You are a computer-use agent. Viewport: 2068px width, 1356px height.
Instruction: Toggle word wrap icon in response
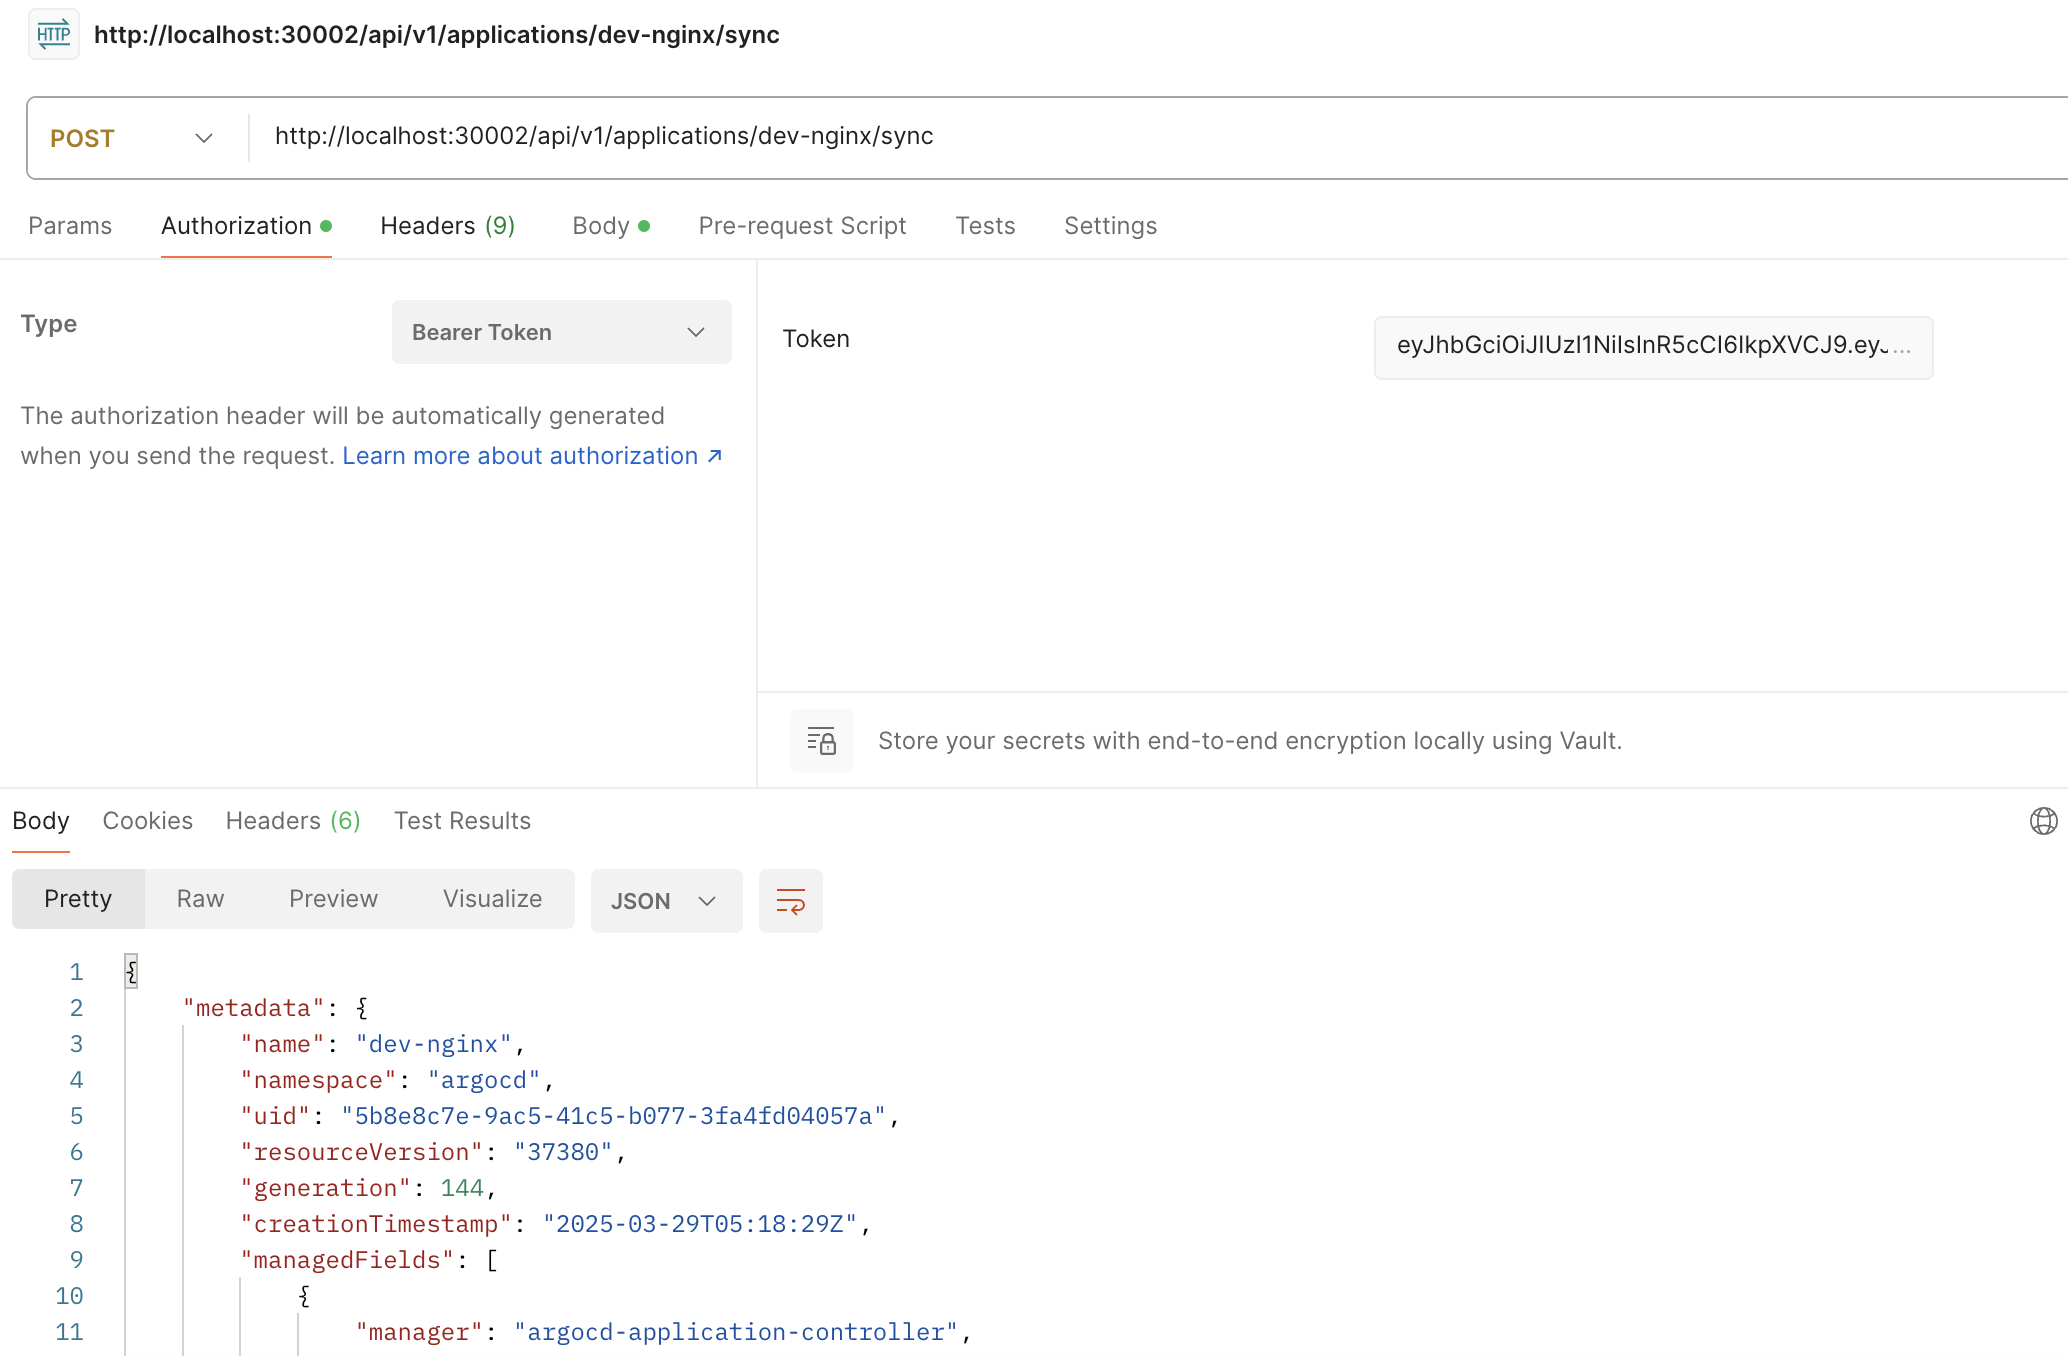coord(790,901)
